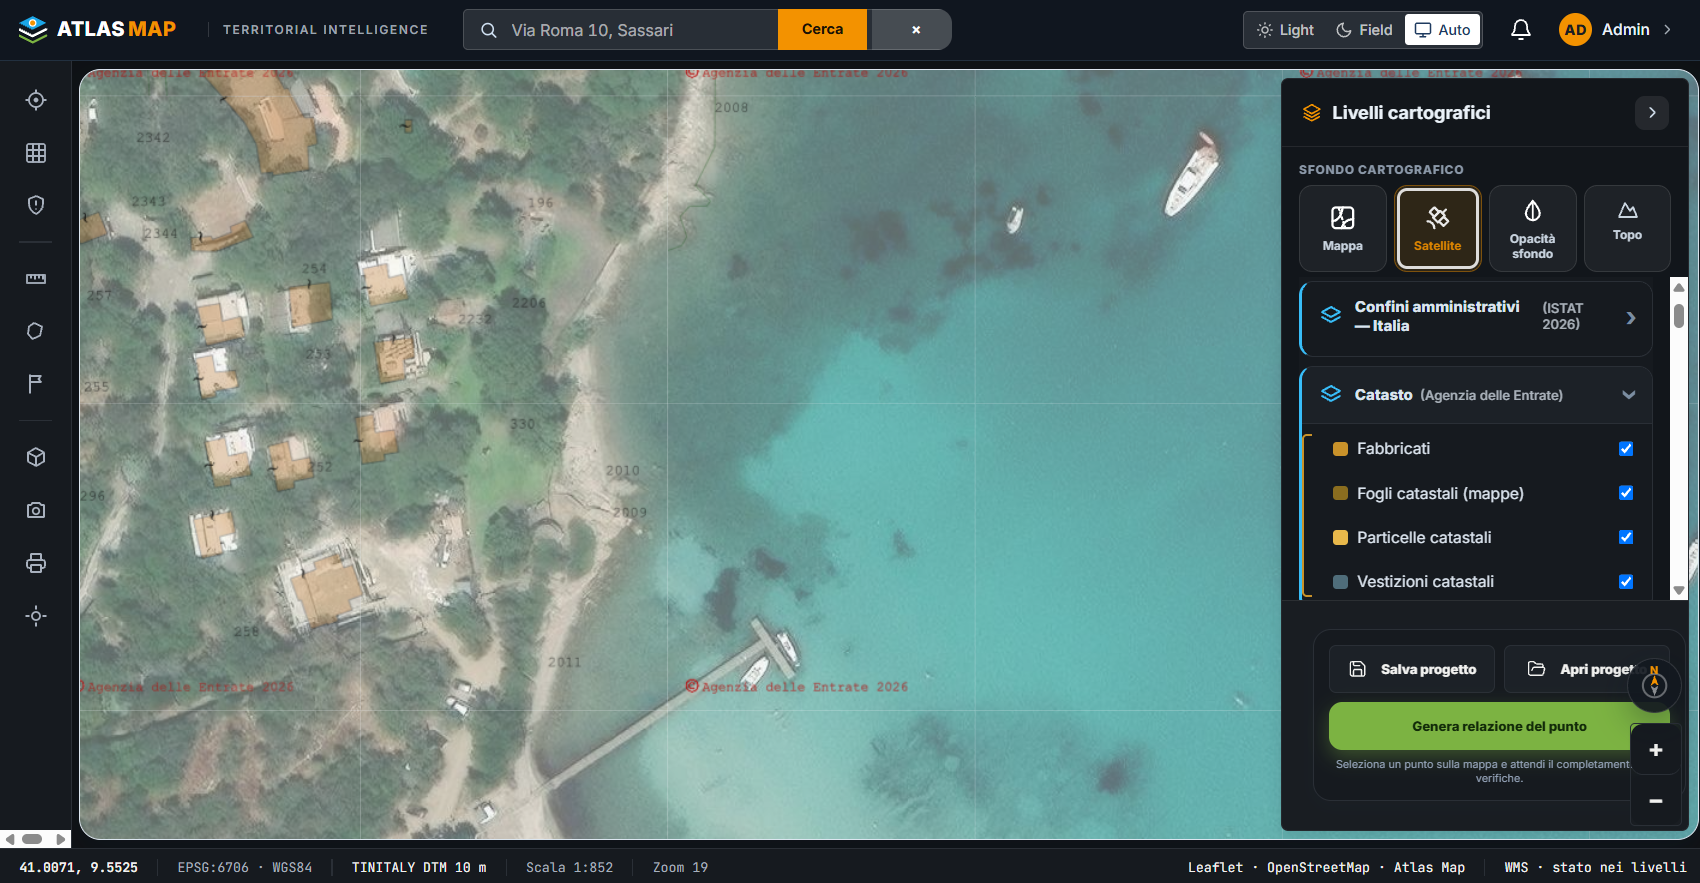This screenshot has width=1700, height=883.
Task: Switch the theme to Light
Action: click(x=1286, y=30)
